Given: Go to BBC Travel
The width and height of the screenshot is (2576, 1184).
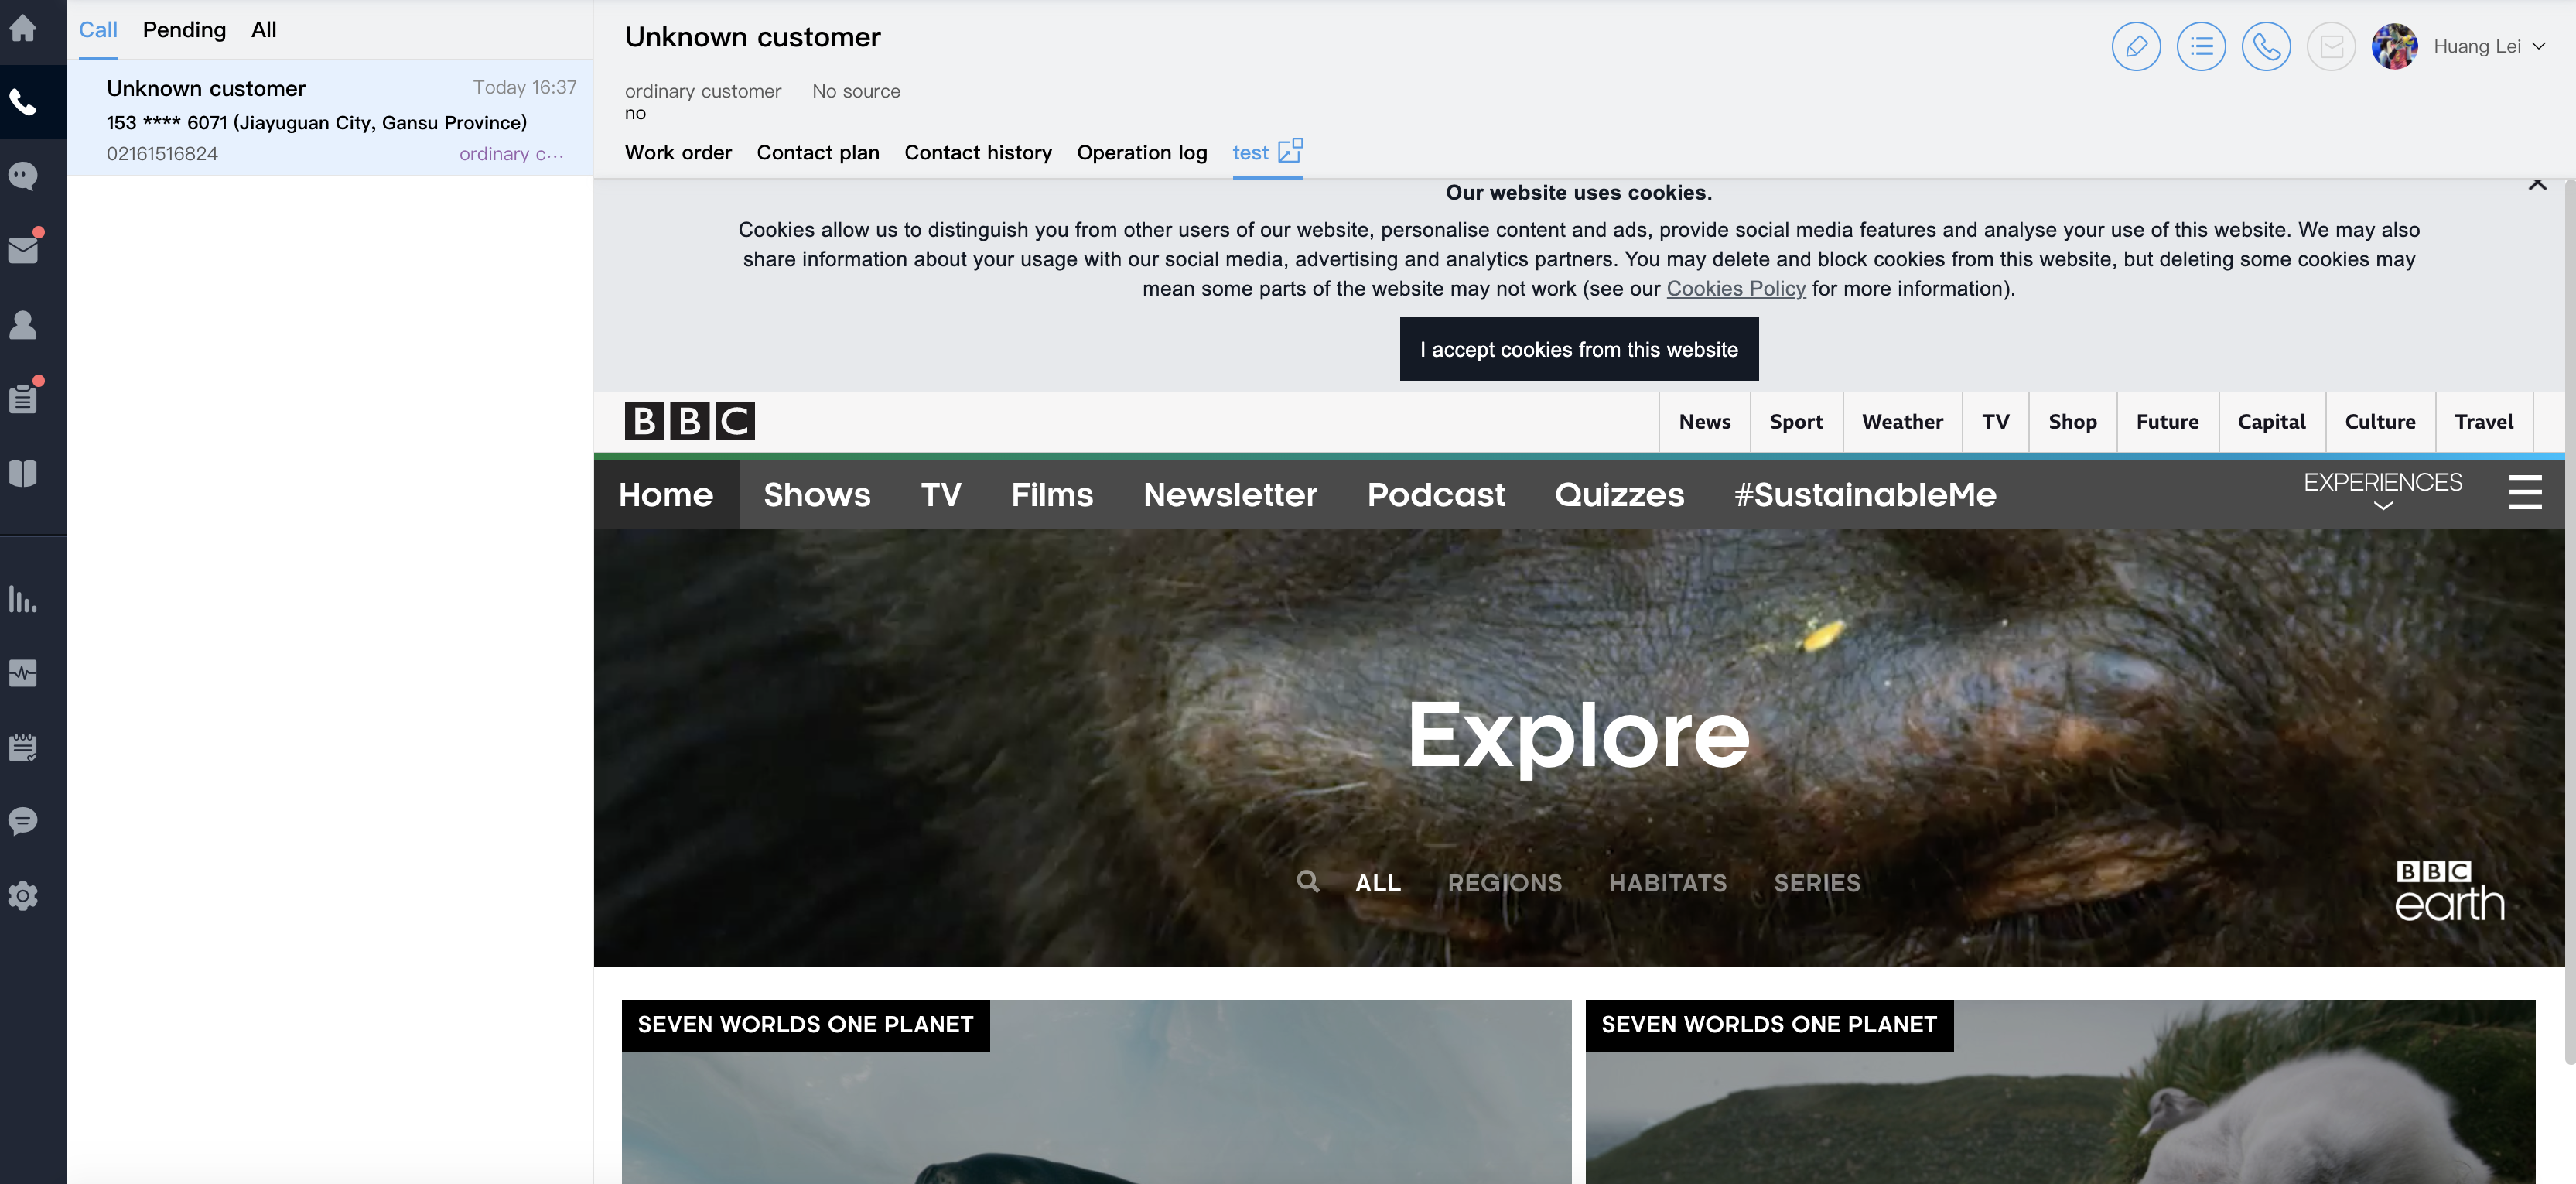Looking at the screenshot, I should pos(2484,421).
